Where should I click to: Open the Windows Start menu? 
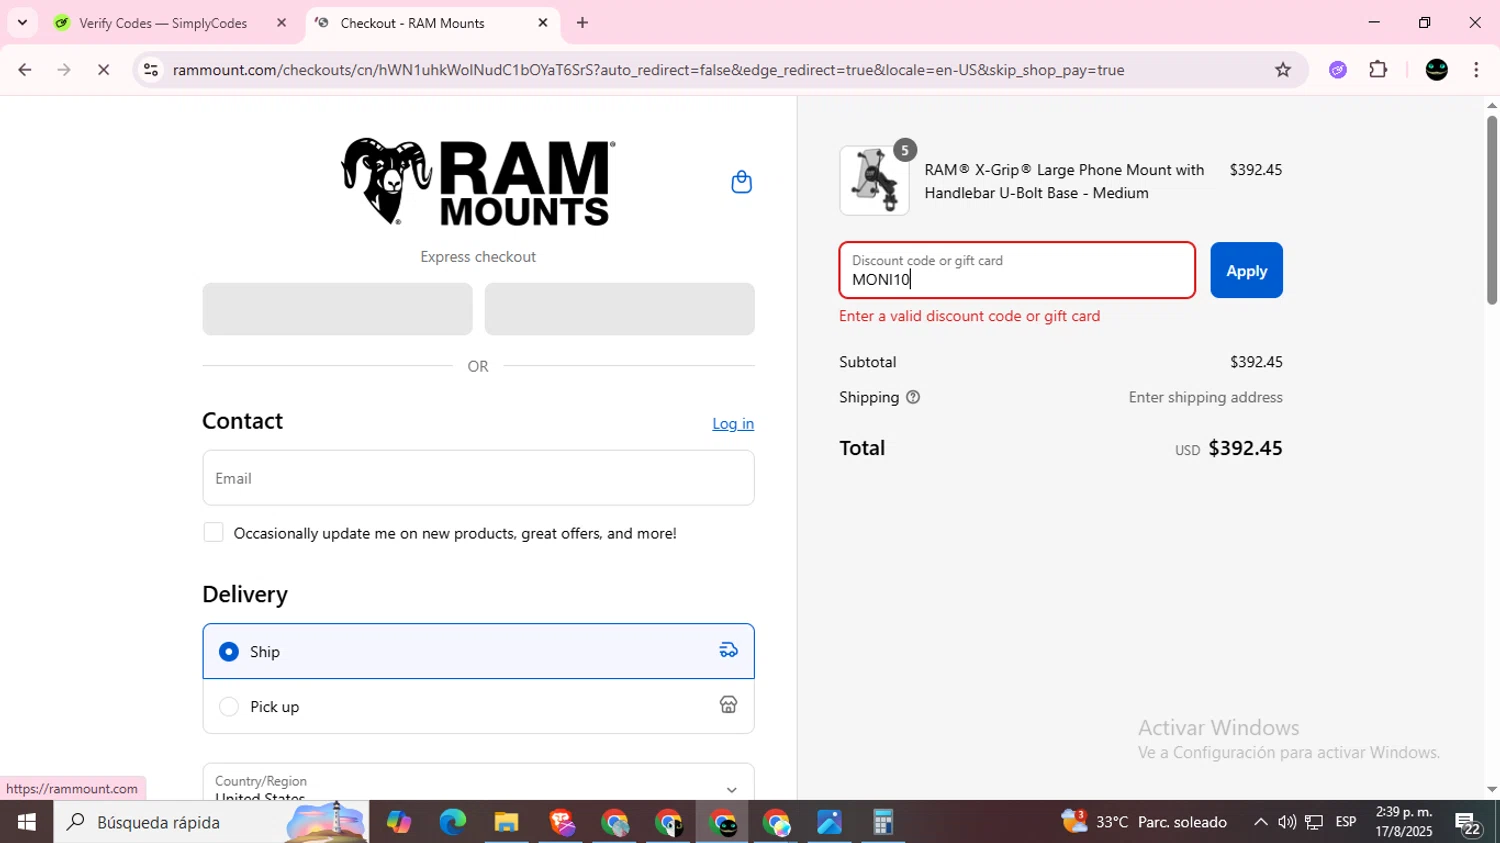tap(27, 822)
